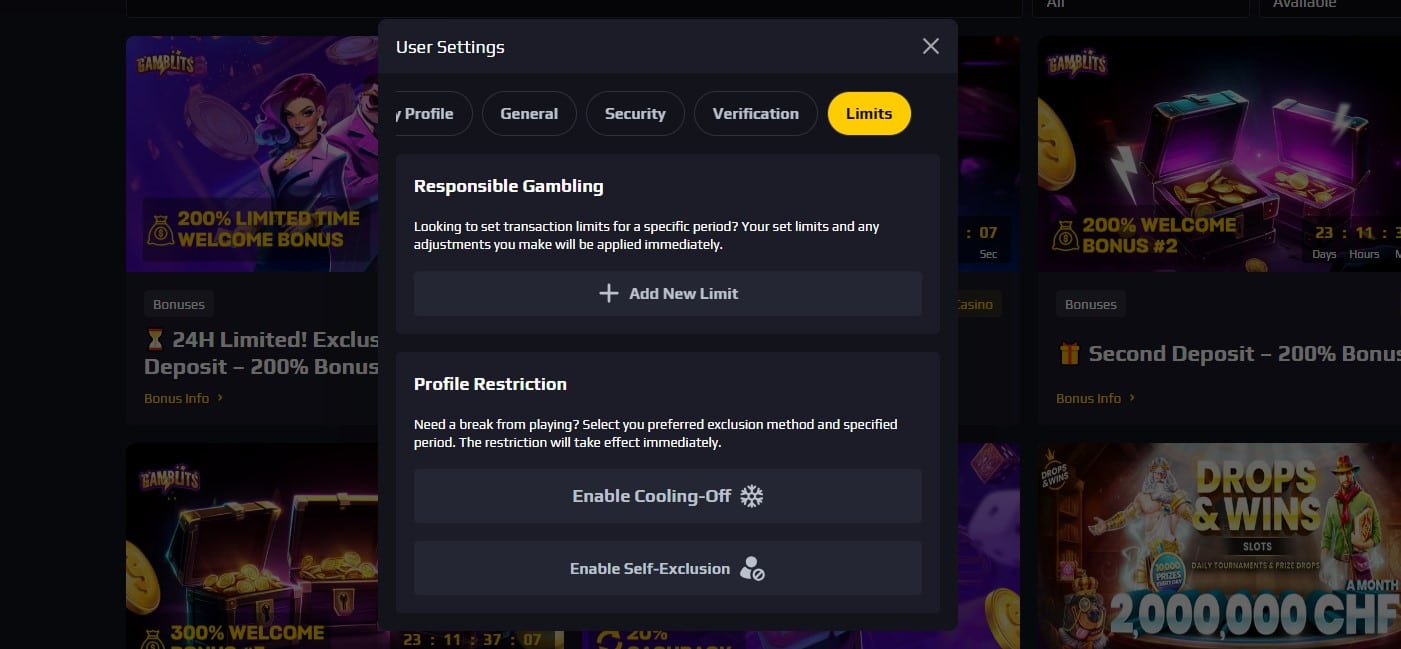Click the Bonuses tag under 24H Limited banner
Image resolution: width=1401 pixels, height=649 pixels.
pyautogui.click(x=179, y=304)
